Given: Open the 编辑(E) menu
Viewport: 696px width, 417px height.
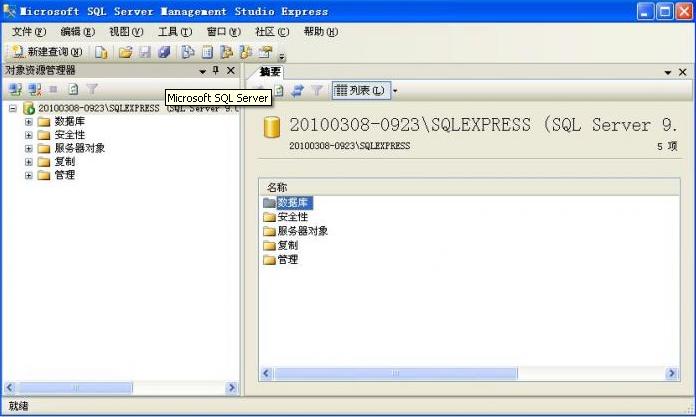Looking at the screenshot, I should click(x=78, y=32).
